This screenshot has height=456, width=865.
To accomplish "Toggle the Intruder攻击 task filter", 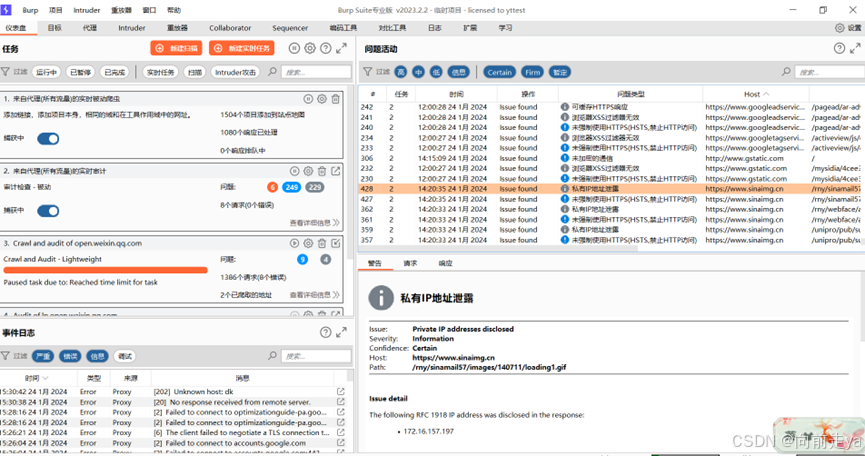I will point(236,72).
